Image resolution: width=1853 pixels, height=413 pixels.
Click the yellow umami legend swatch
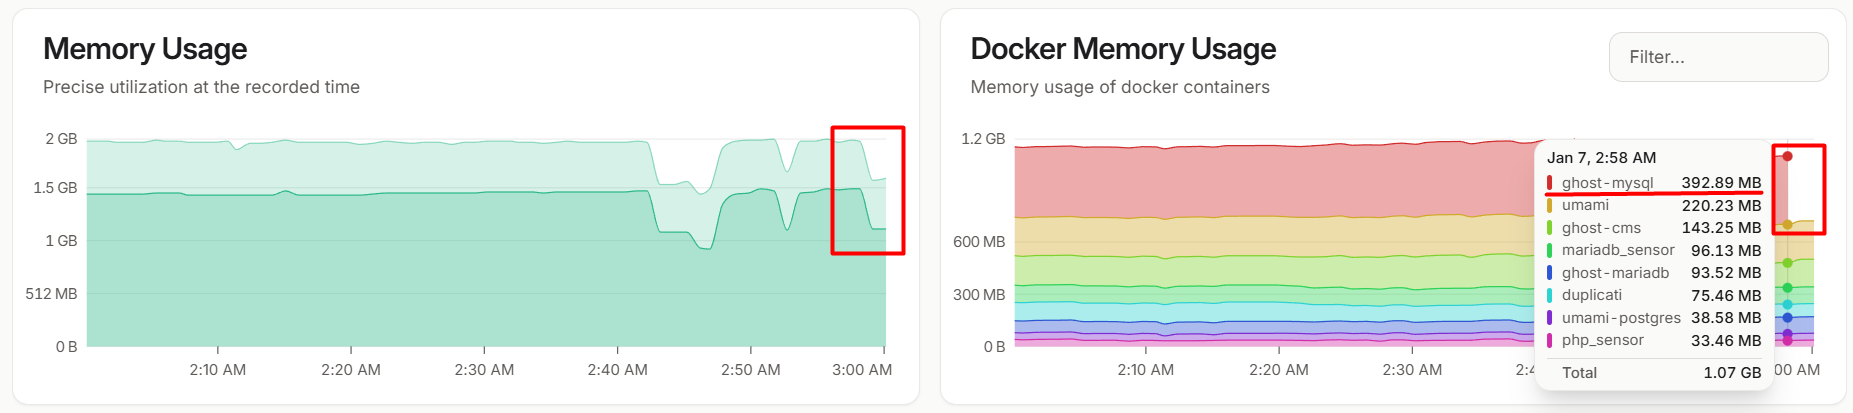(x=1549, y=205)
